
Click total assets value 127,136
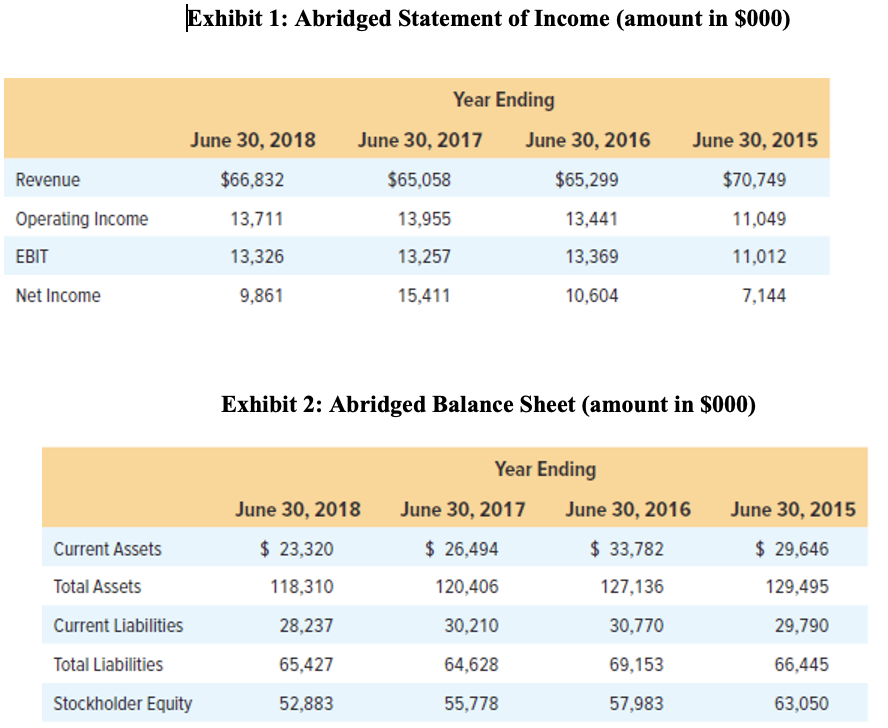632,587
